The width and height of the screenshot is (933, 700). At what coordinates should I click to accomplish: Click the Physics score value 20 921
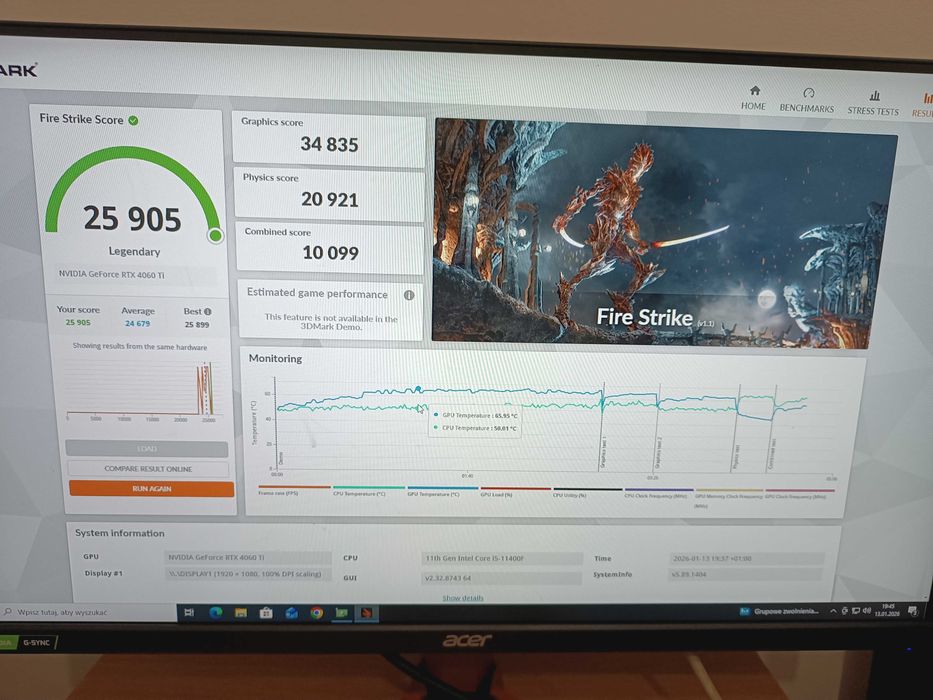(x=330, y=199)
